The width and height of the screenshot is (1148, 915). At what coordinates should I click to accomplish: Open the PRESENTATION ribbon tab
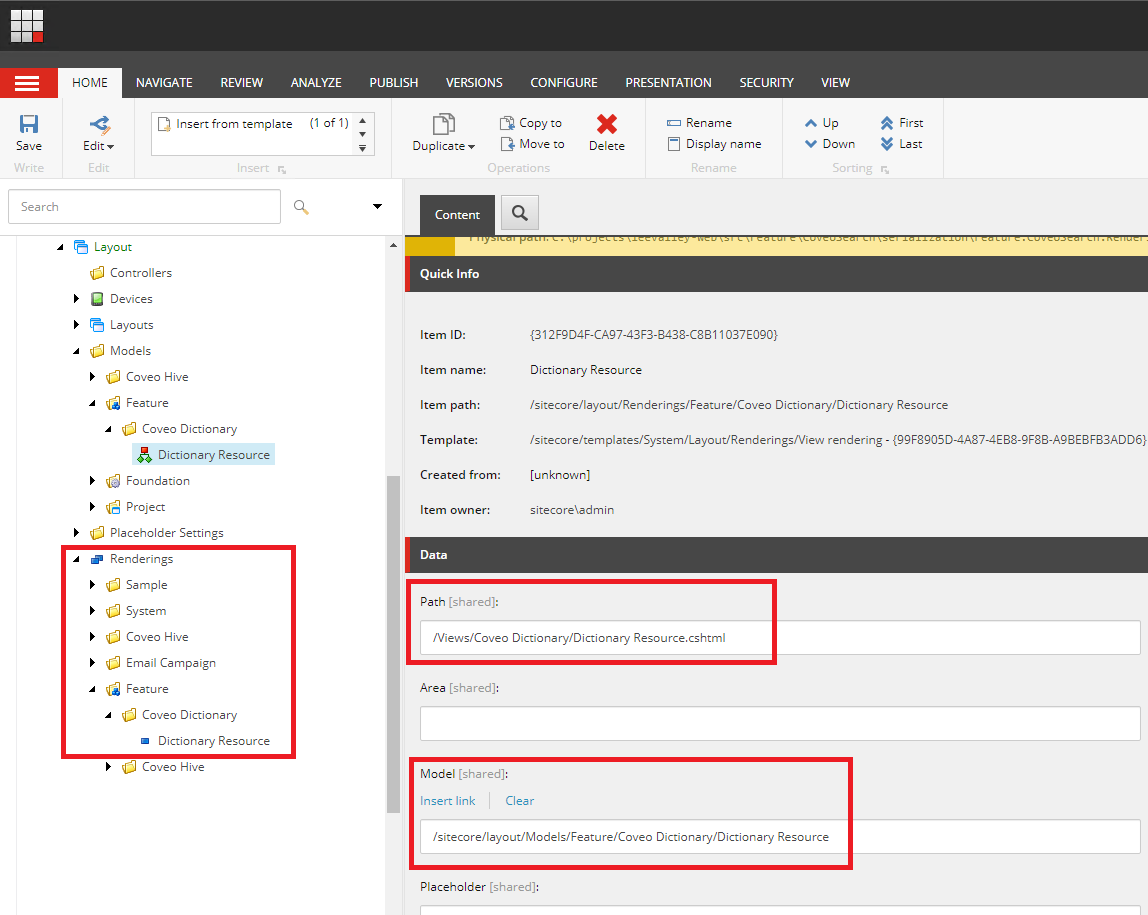668,83
